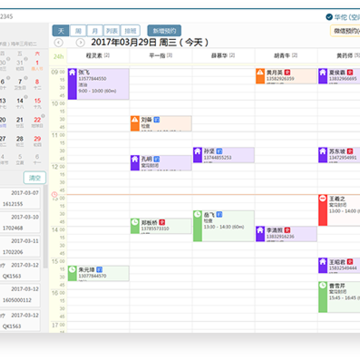Click the clock icon on 岳飞 appointment
This screenshot has height=360, width=360.
coord(197,214)
